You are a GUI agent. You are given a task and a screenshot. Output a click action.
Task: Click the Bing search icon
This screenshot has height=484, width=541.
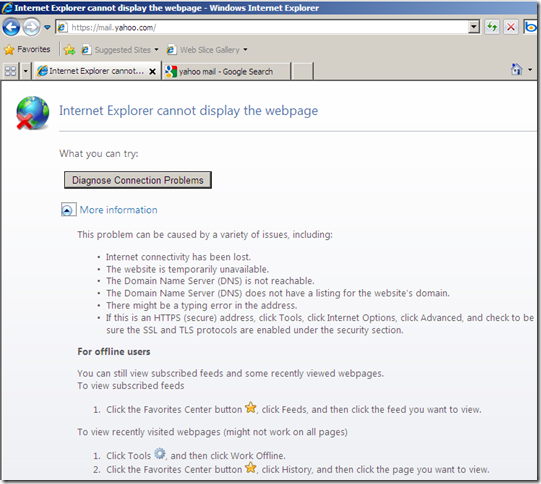(530, 27)
